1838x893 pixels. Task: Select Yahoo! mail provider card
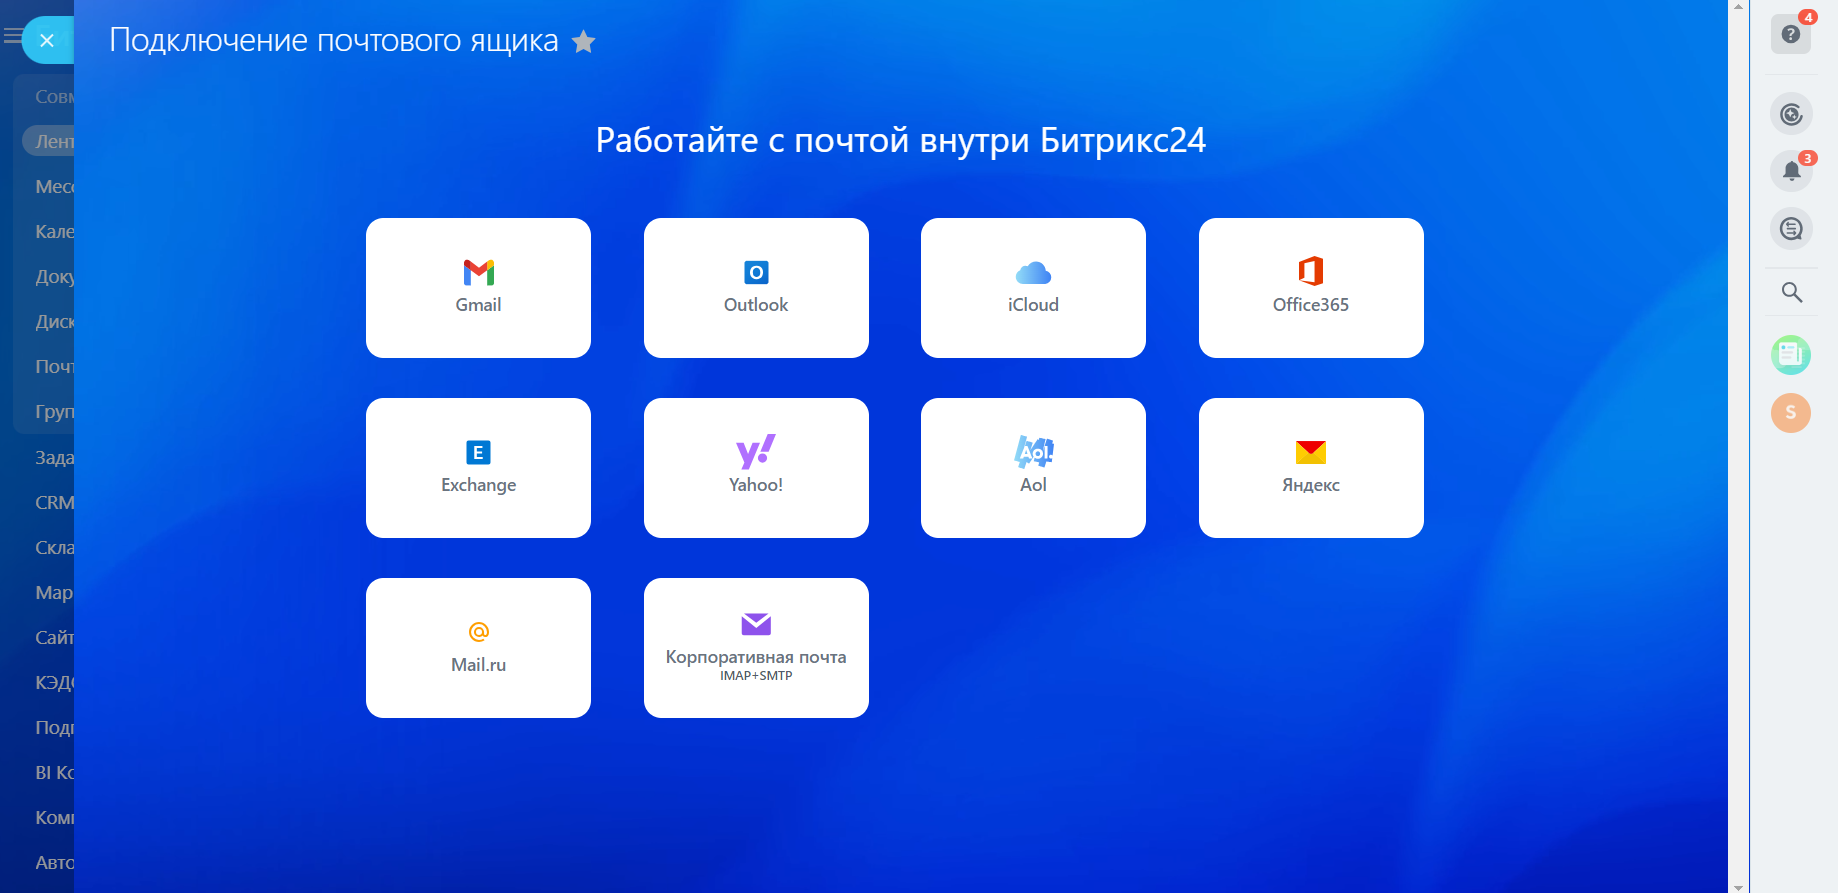coord(756,468)
